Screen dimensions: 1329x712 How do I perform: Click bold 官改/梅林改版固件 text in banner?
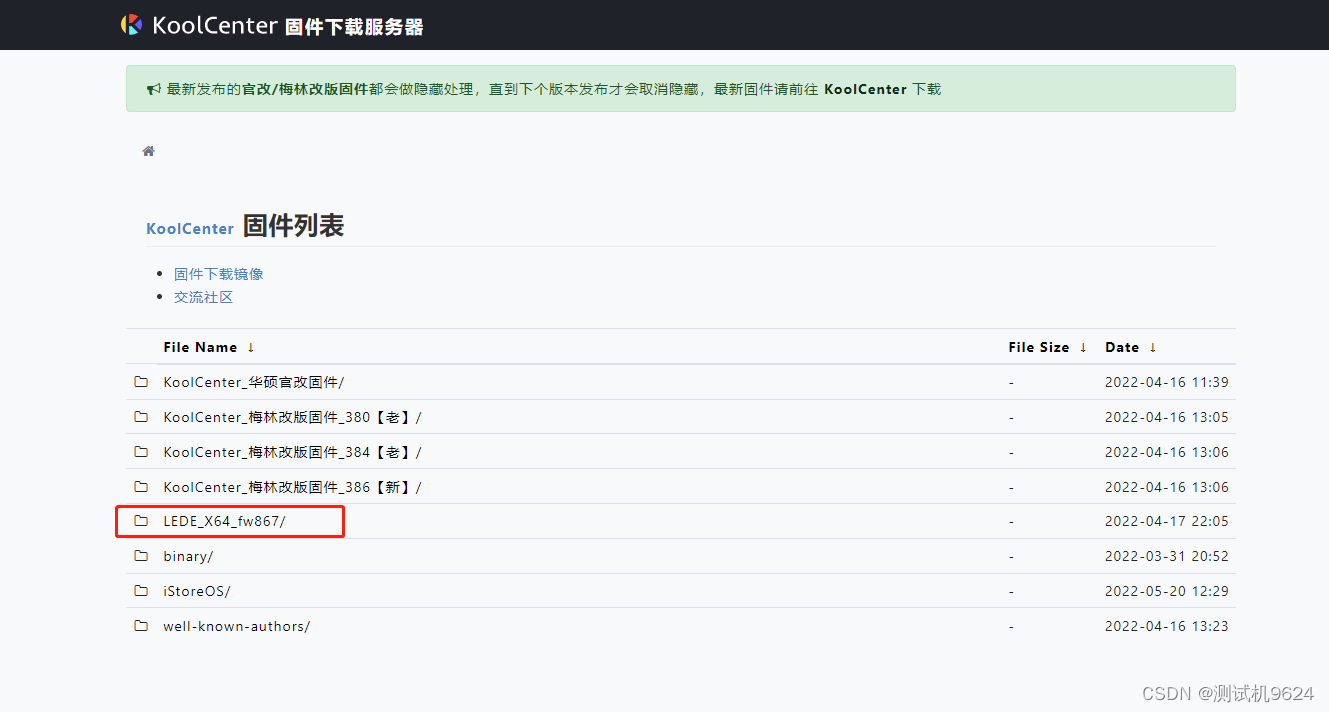pos(305,89)
